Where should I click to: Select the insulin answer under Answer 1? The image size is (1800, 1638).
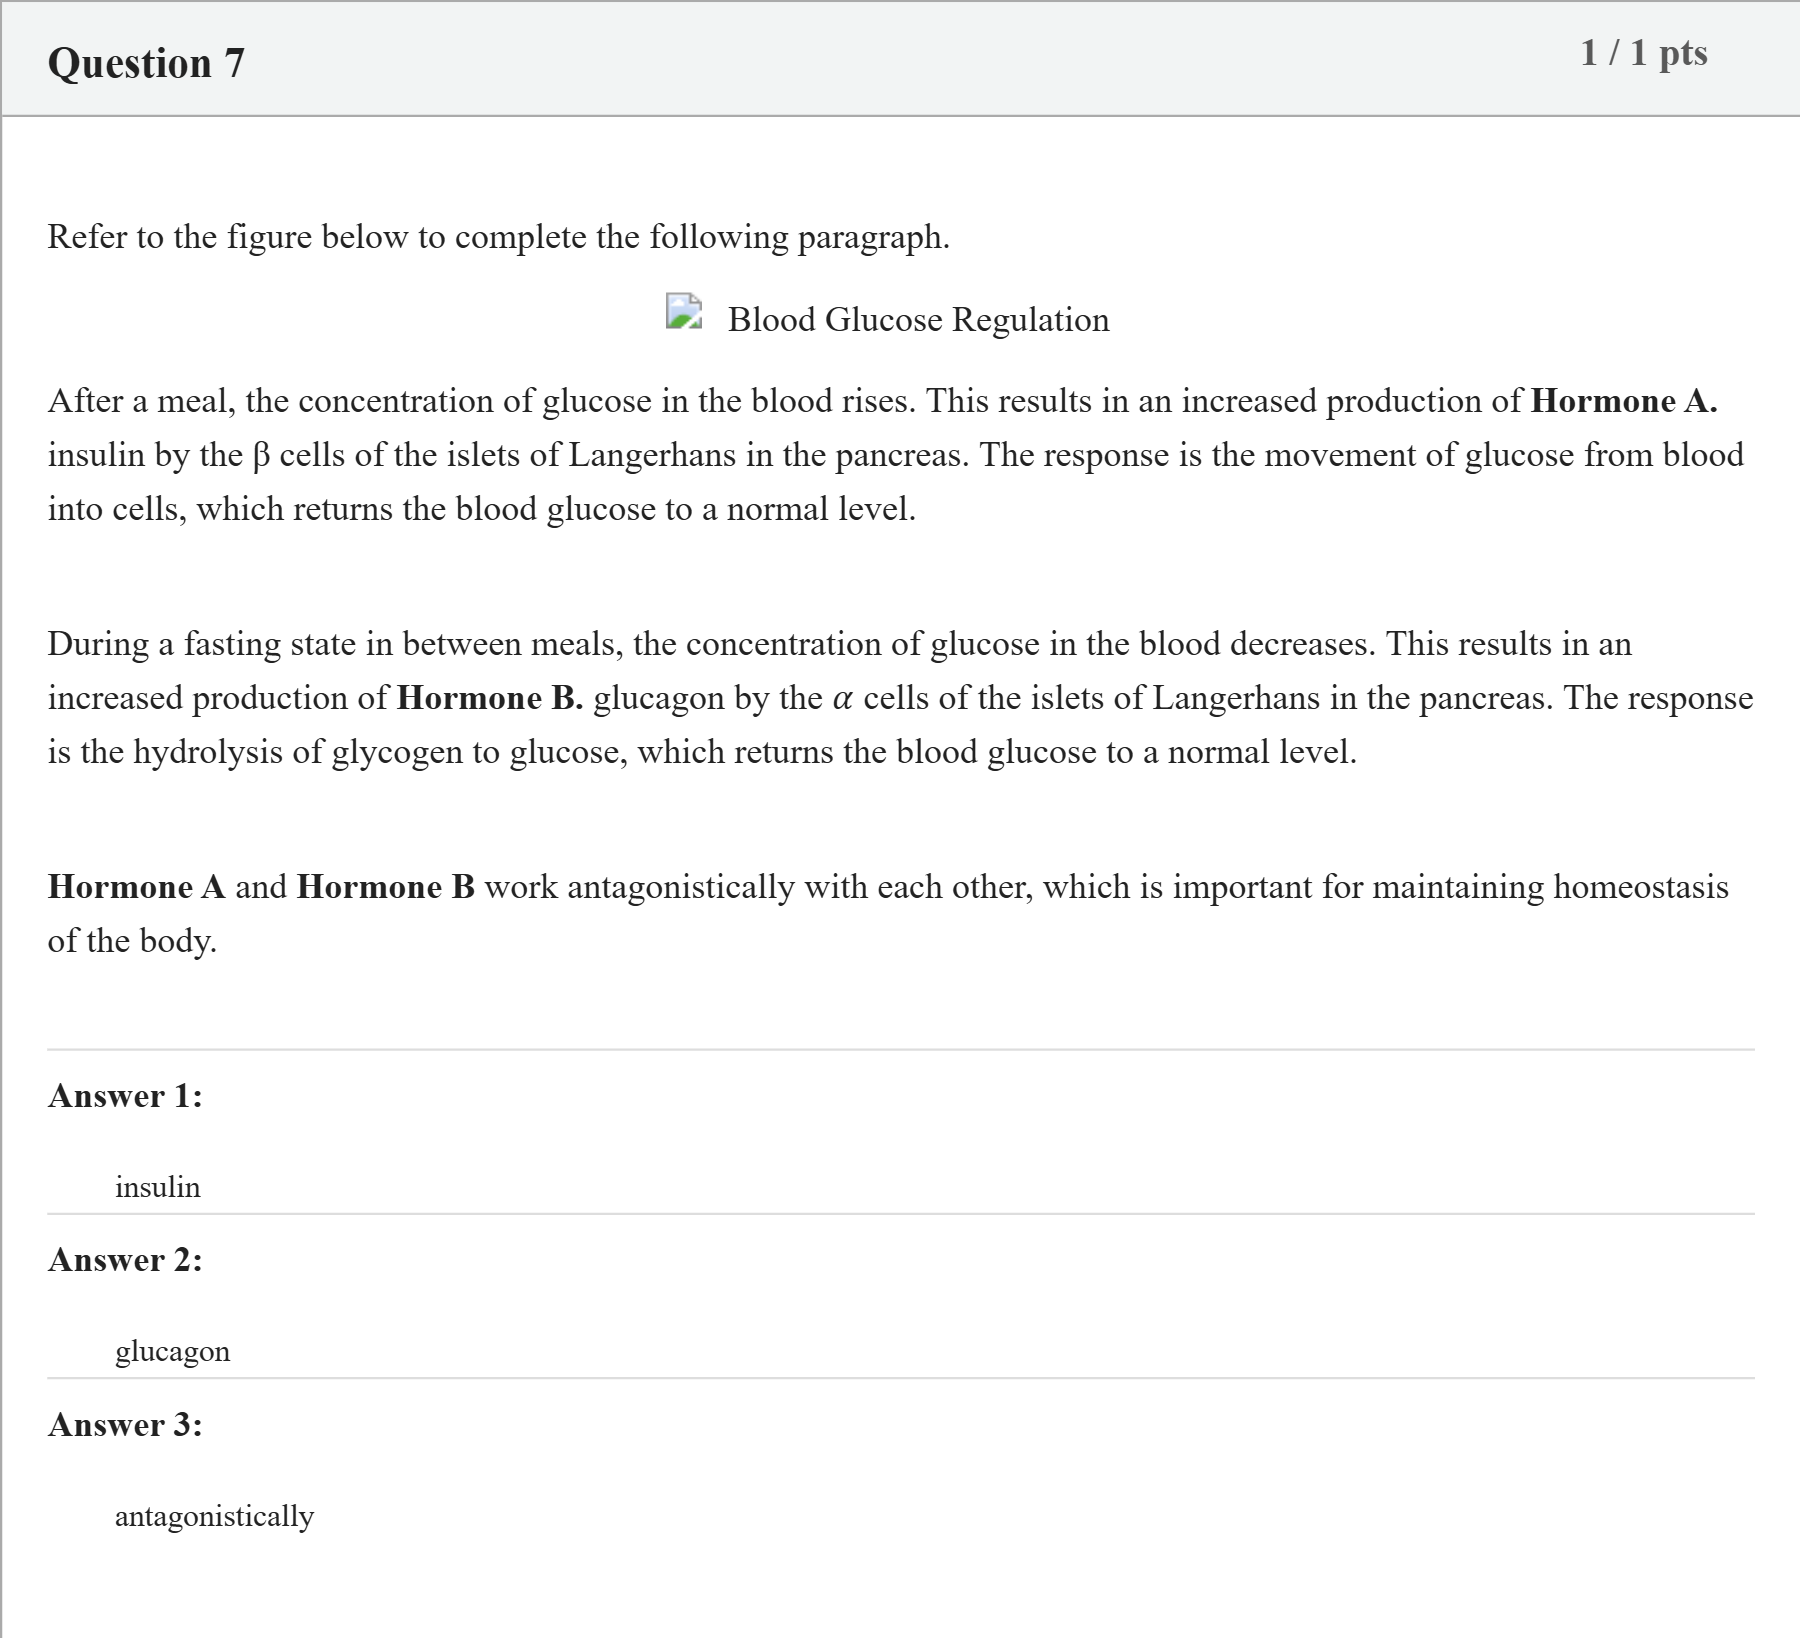pyautogui.click(x=158, y=1187)
